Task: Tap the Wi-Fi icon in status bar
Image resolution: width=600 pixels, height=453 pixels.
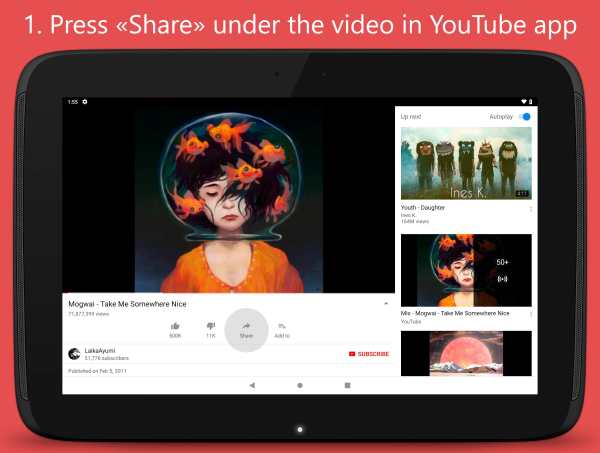Action: pos(524,102)
